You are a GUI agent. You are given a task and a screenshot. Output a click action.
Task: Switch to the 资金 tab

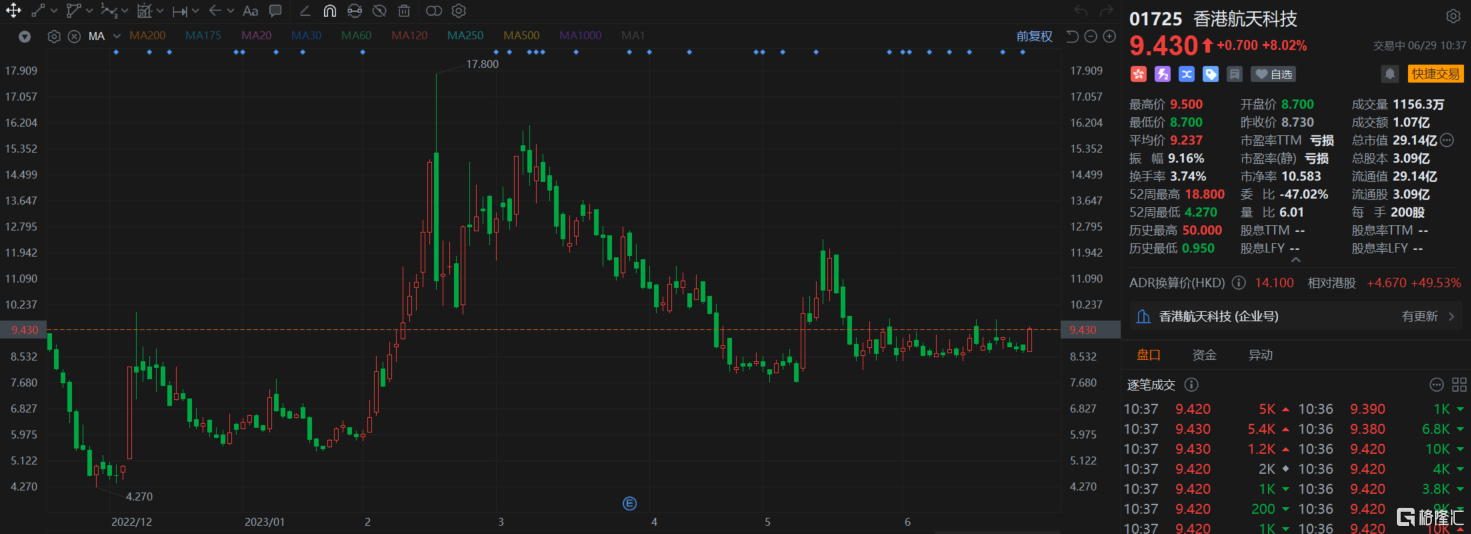[1205, 355]
